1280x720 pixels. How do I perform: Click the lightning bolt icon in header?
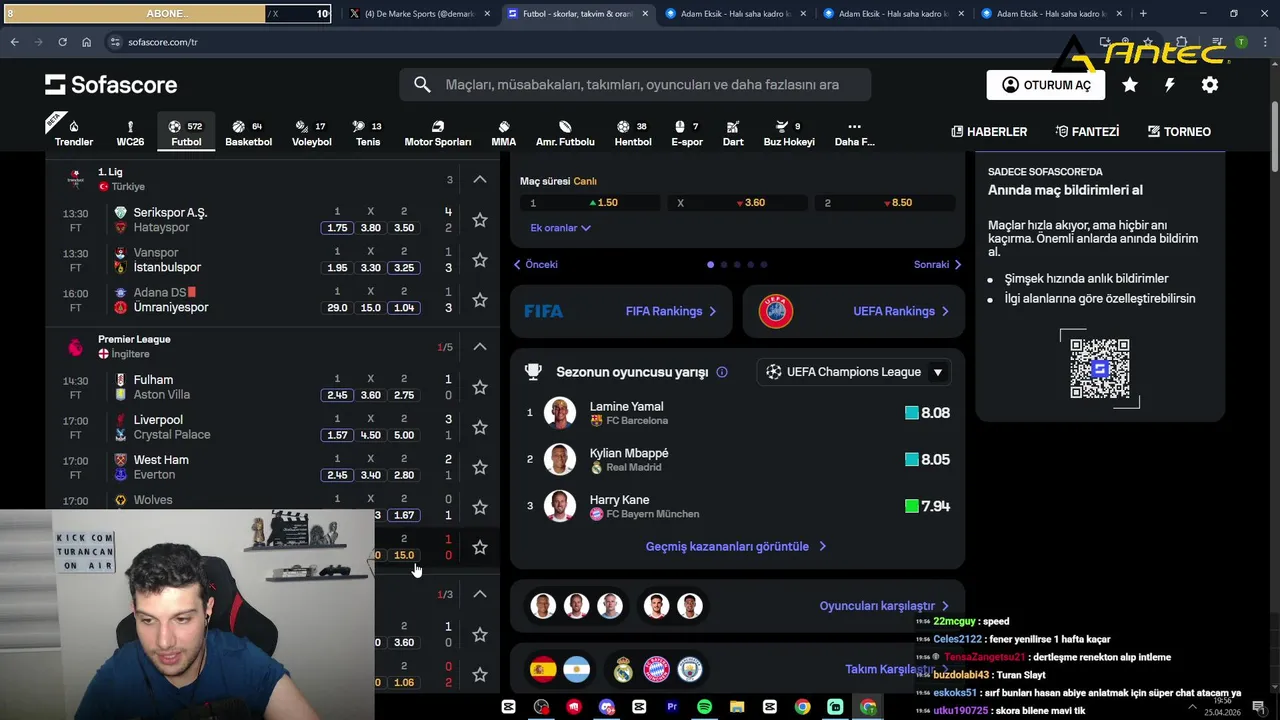click(x=1169, y=85)
